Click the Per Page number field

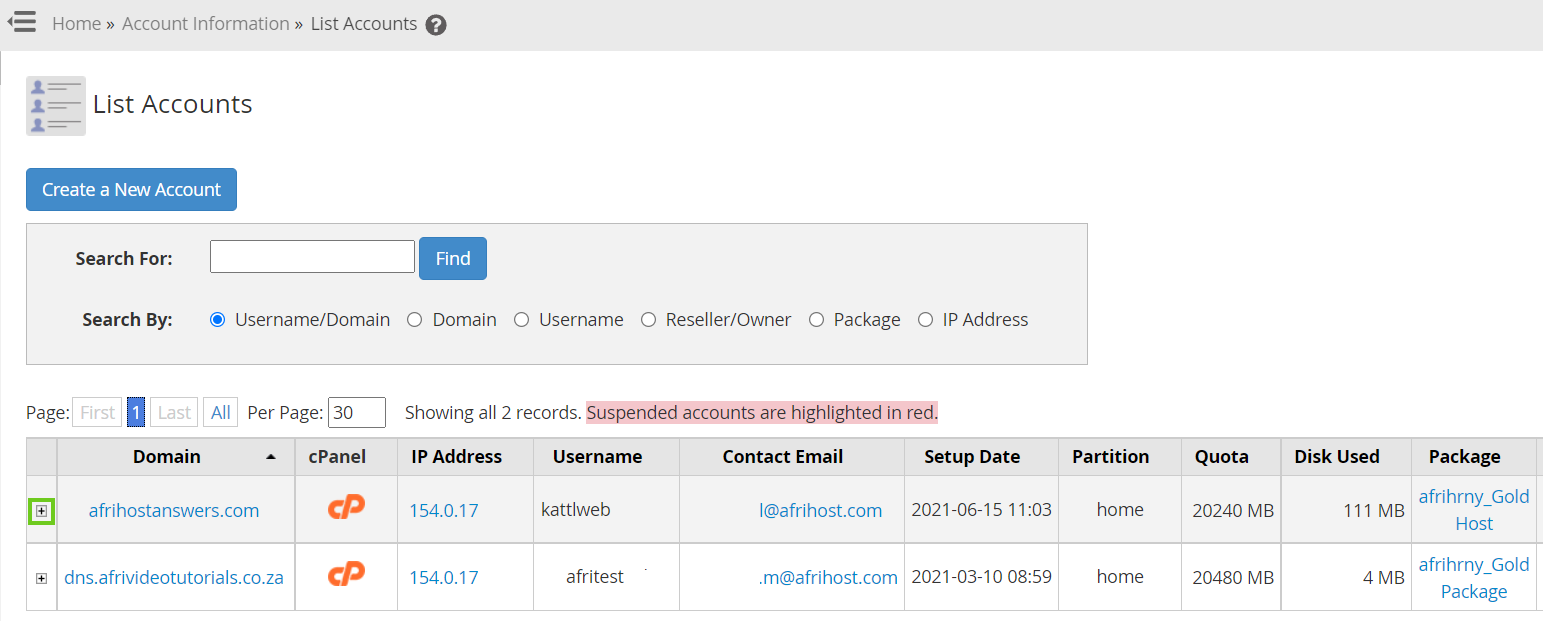click(356, 412)
